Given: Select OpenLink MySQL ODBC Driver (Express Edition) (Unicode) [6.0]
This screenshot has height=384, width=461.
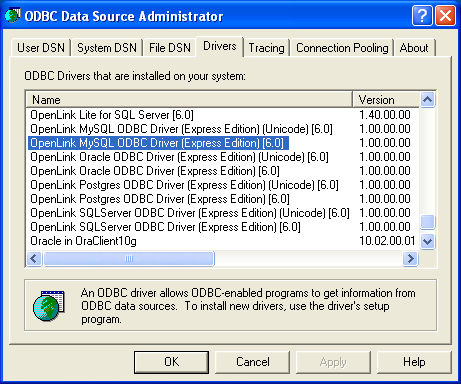Looking at the screenshot, I should [x=181, y=129].
